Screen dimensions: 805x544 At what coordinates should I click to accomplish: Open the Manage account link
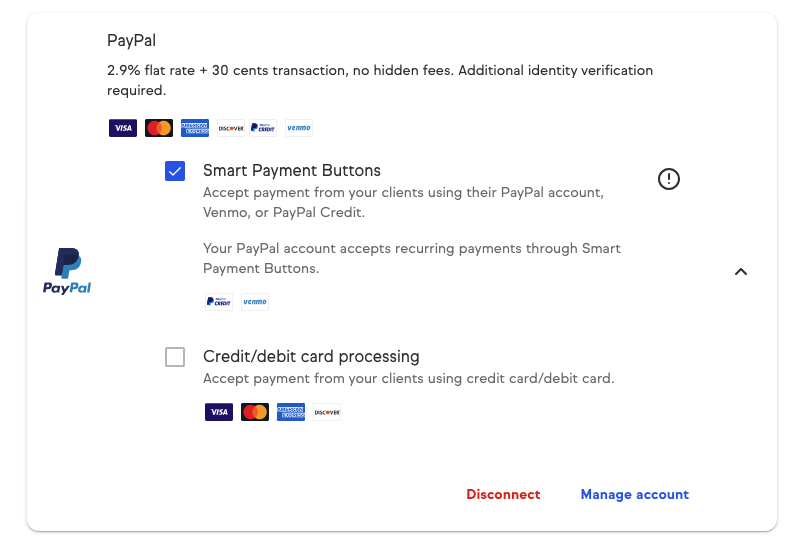click(634, 494)
